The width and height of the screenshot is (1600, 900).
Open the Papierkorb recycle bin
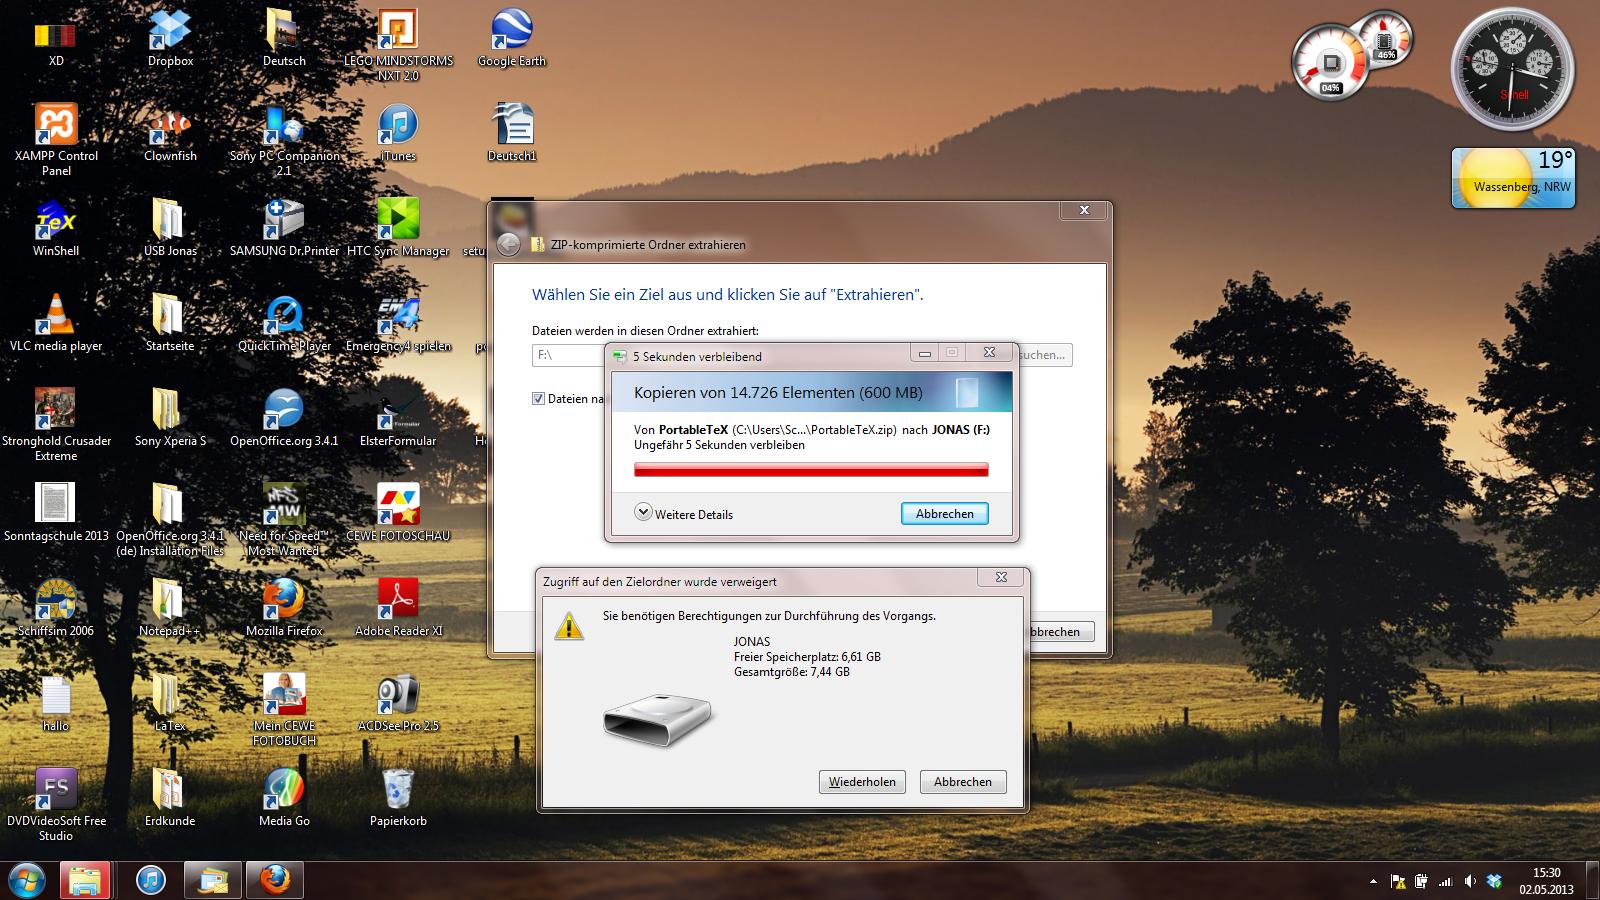pyautogui.click(x=398, y=791)
